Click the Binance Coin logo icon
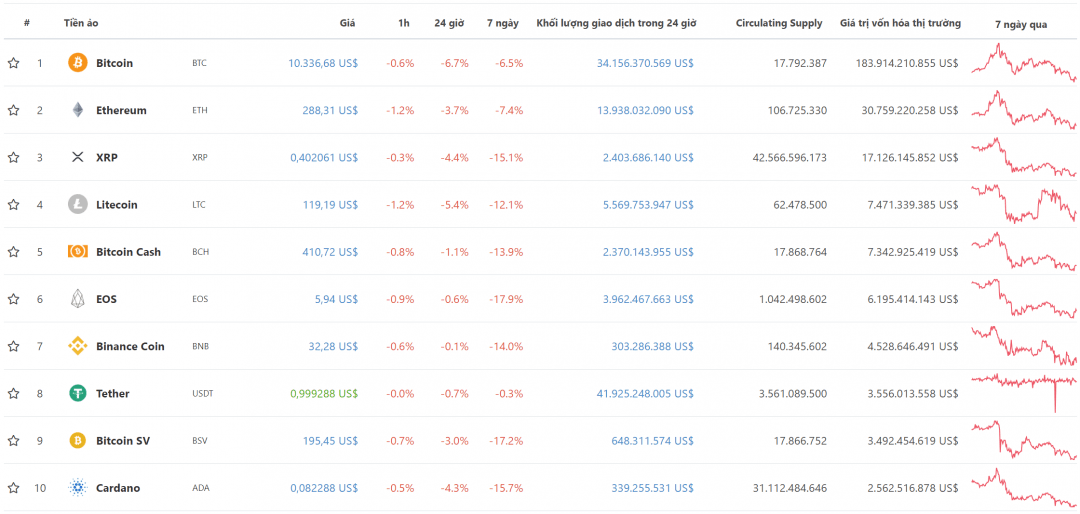This screenshot has height=514, width=1080. pyautogui.click(x=78, y=346)
